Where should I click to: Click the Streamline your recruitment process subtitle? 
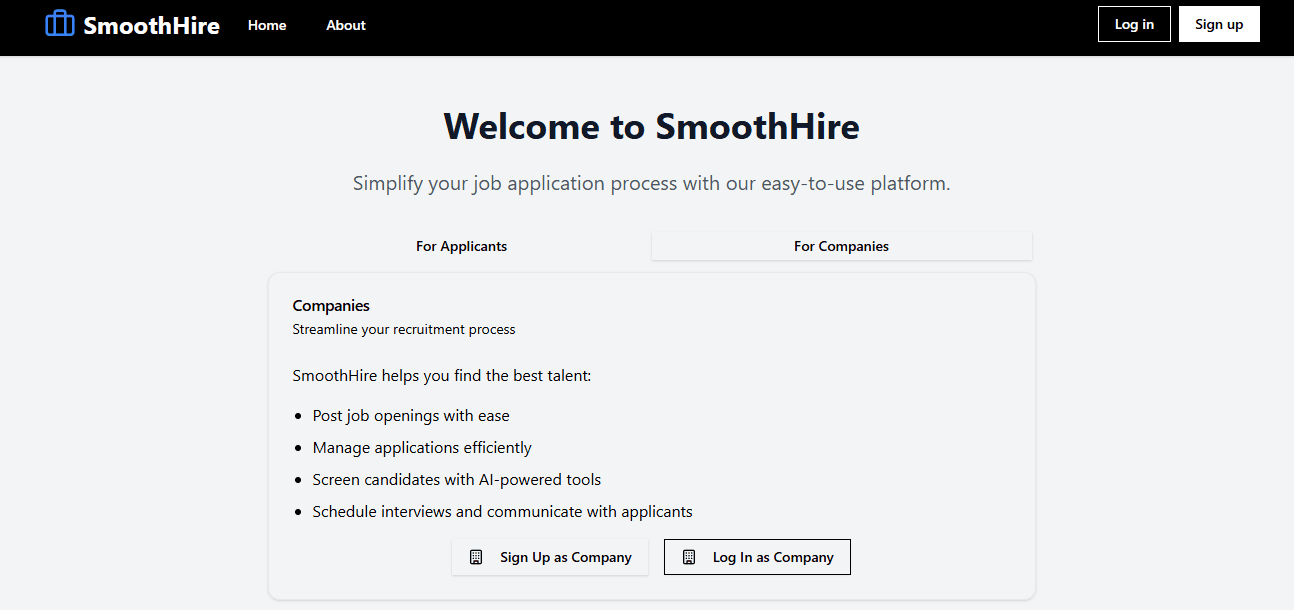click(403, 329)
